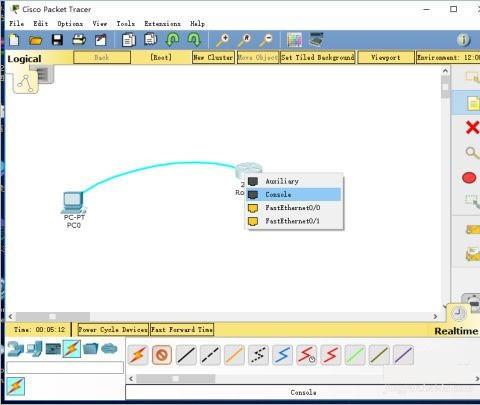Image resolution: width=480 pixels, height=405 pixels.
Task: Pick the blue coaxial cable
Action: click(282, 355)
